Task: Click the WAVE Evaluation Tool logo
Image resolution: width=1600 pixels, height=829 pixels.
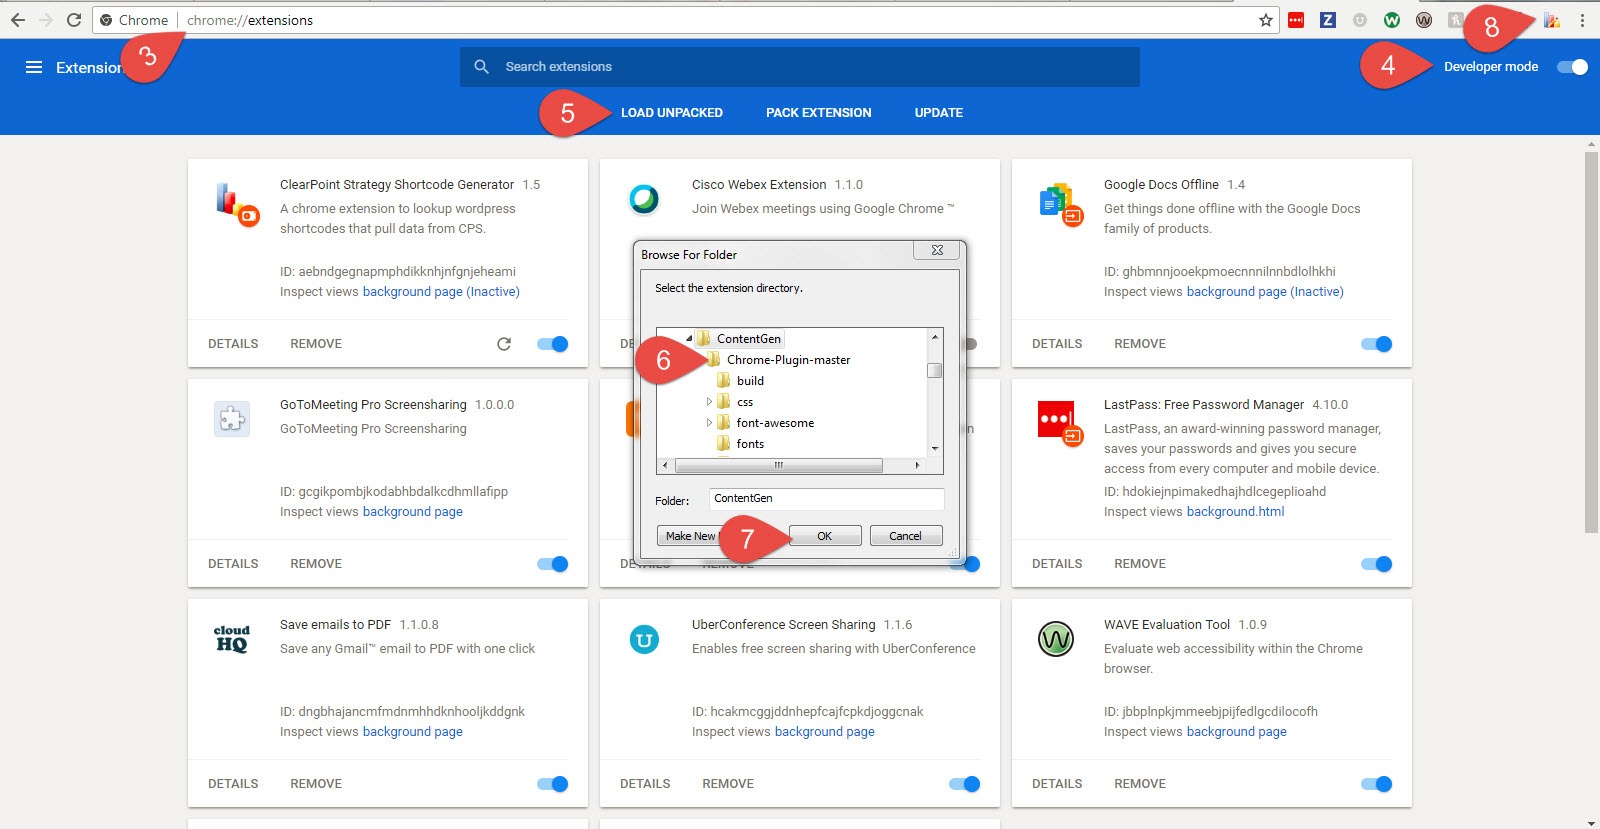Action: pos(1056,638)
